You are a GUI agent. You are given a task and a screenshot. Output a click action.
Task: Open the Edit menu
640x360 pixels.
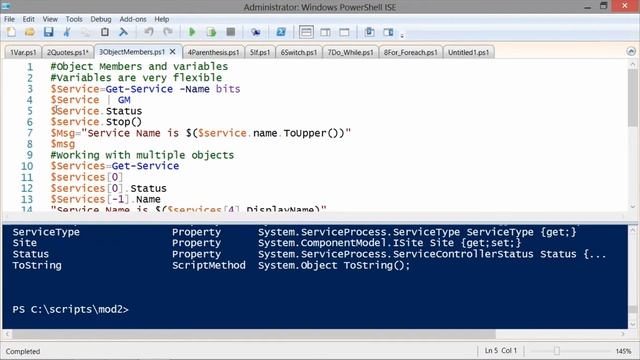click(x=29, y=19)
